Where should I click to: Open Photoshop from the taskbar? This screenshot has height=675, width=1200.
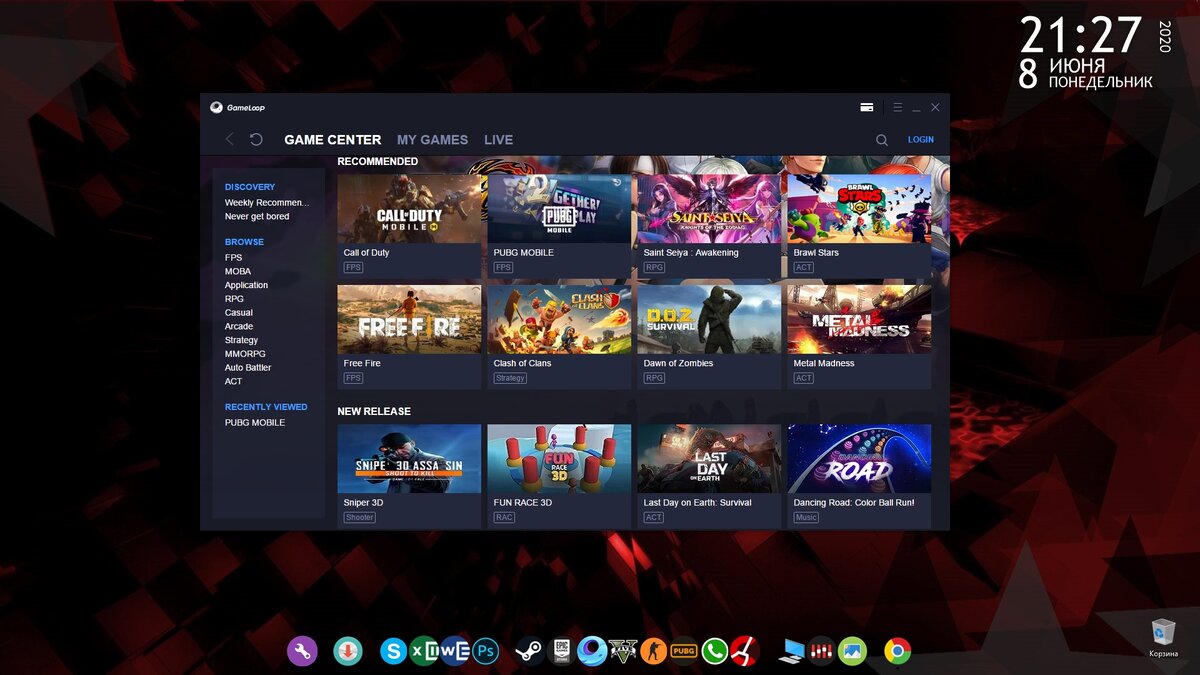click(485, 650)
